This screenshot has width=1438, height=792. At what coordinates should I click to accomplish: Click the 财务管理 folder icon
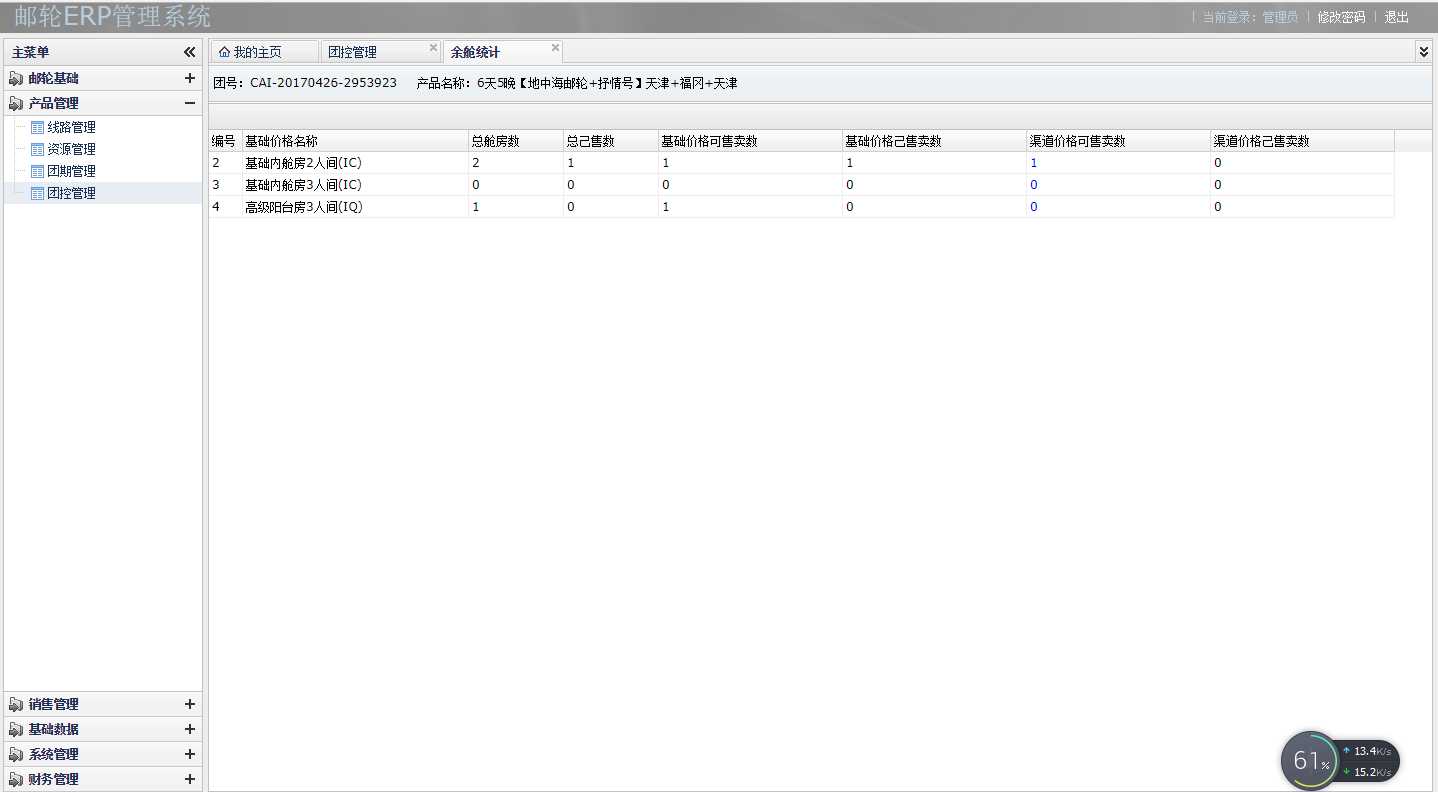point(16,779)
